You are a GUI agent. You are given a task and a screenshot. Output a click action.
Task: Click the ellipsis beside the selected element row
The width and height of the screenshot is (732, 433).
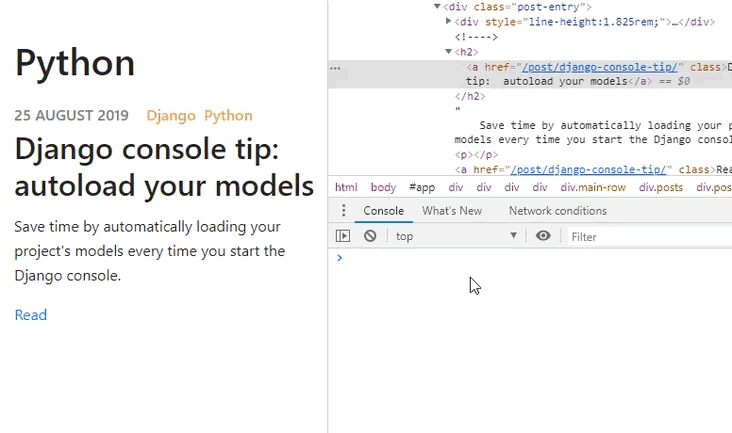tap(336, 68)
